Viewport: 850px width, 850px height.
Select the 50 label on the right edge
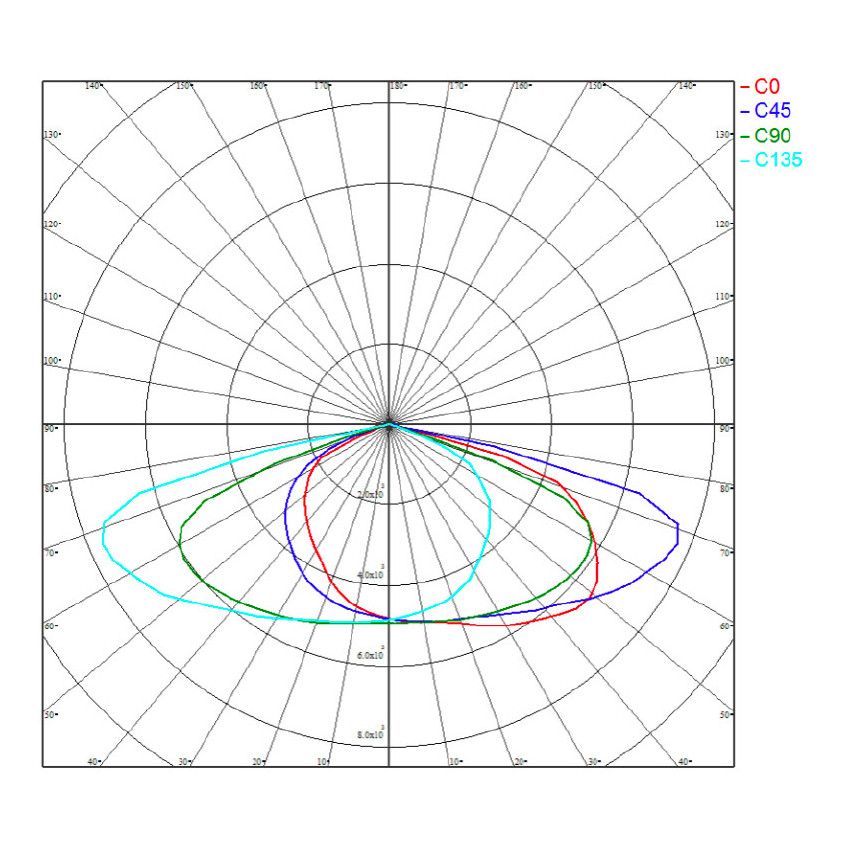coord(725,715)
